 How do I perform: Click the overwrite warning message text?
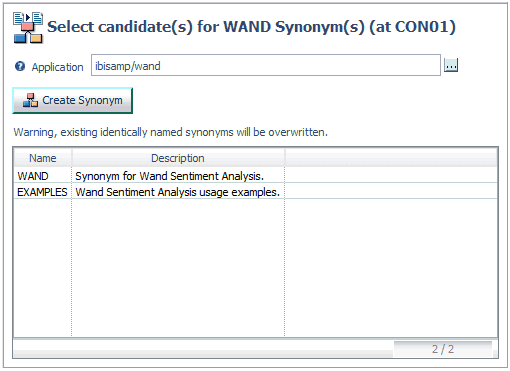[170, 132]
